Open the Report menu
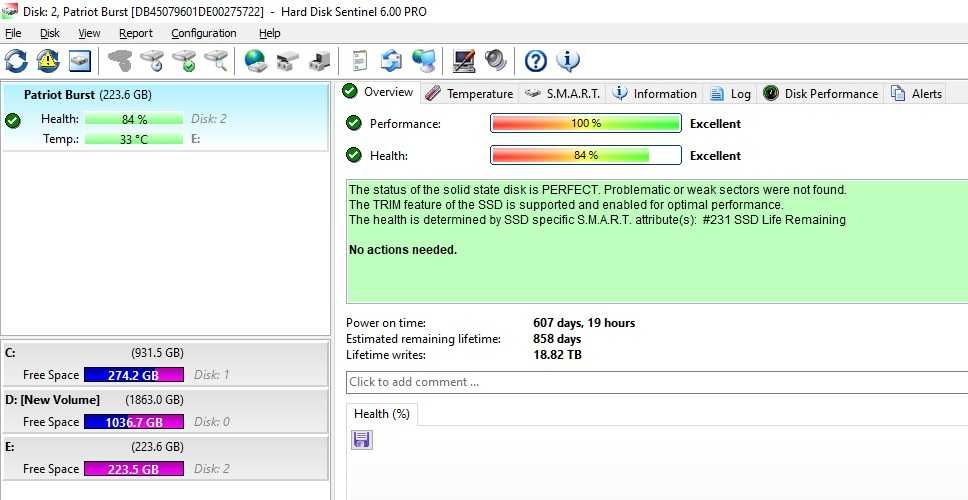This screenshot has width=968, height=500. coord(136,33)
